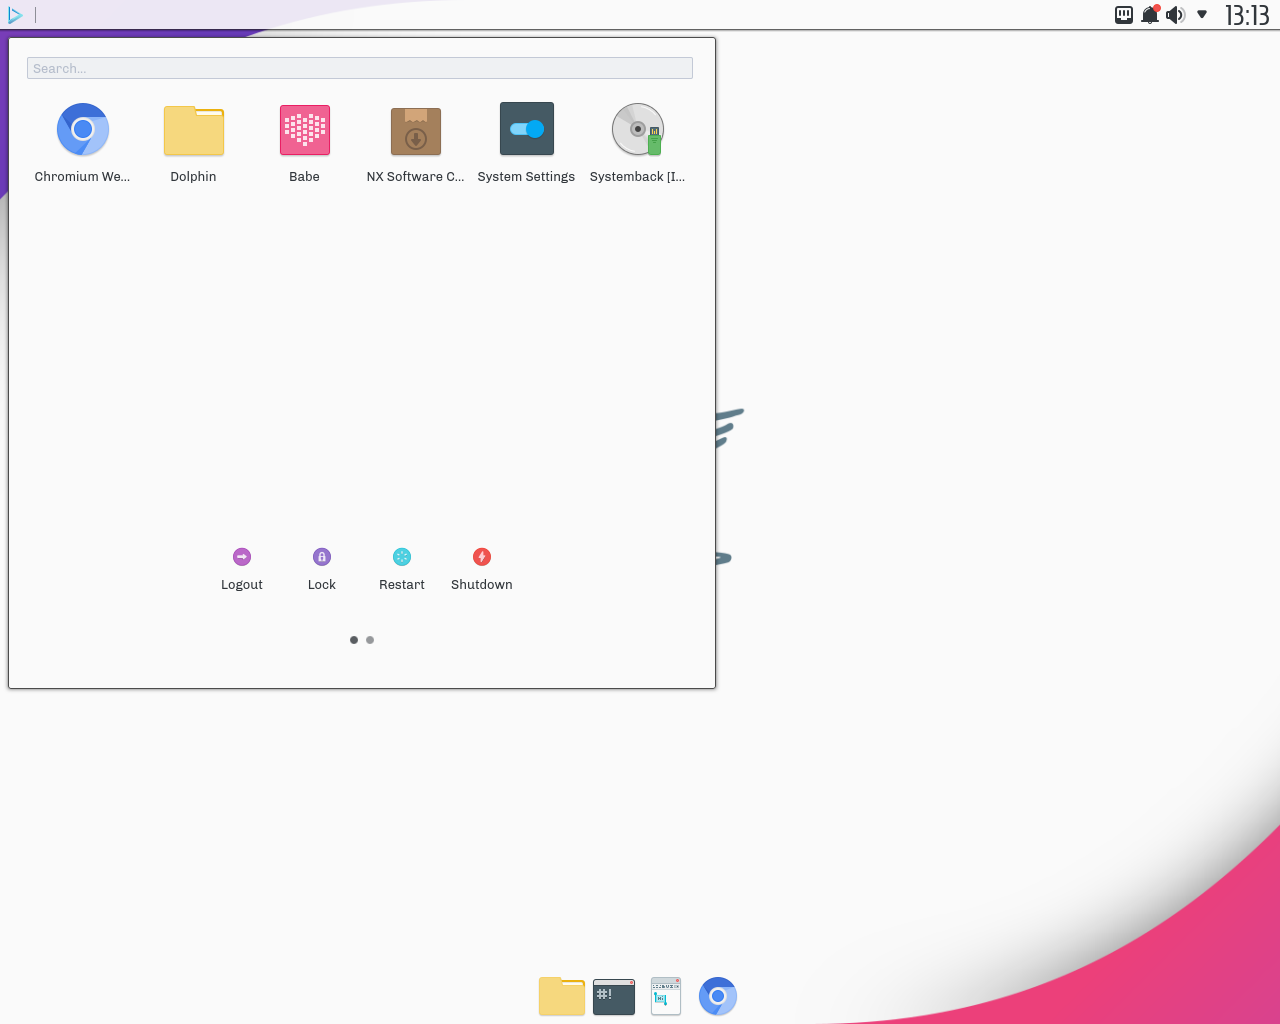Image resolution: width=1280 pixels, height=1024 pixels.
Task: Open pending notifications from the bell icon
Action: [1149, 14]
